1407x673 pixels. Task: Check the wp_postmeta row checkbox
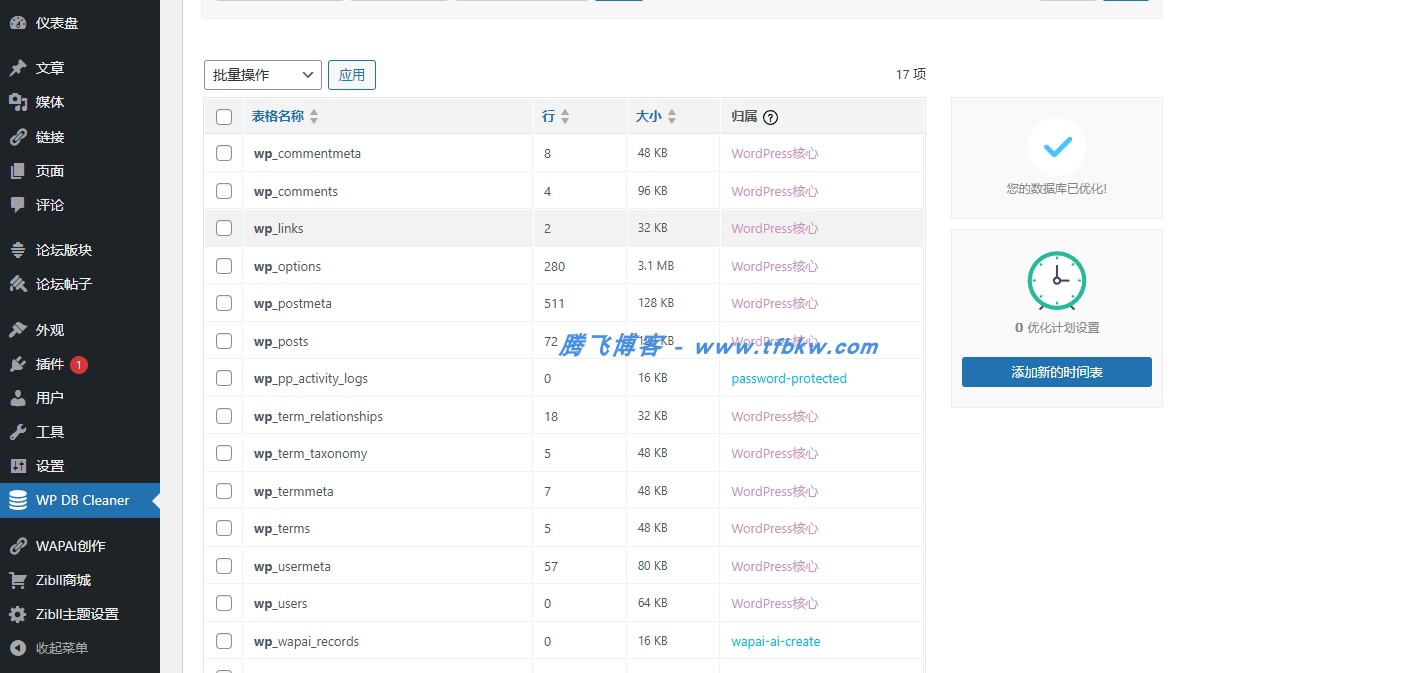224,303
